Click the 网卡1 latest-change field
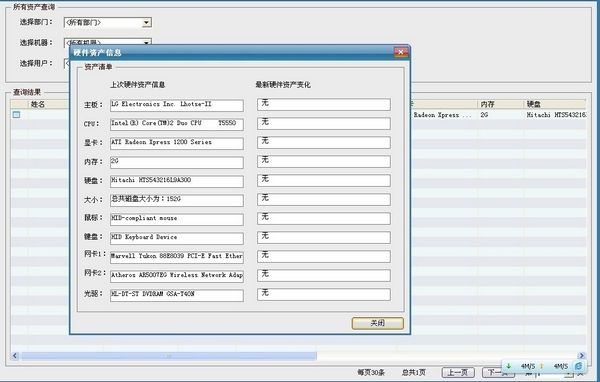 pos(324,256)
